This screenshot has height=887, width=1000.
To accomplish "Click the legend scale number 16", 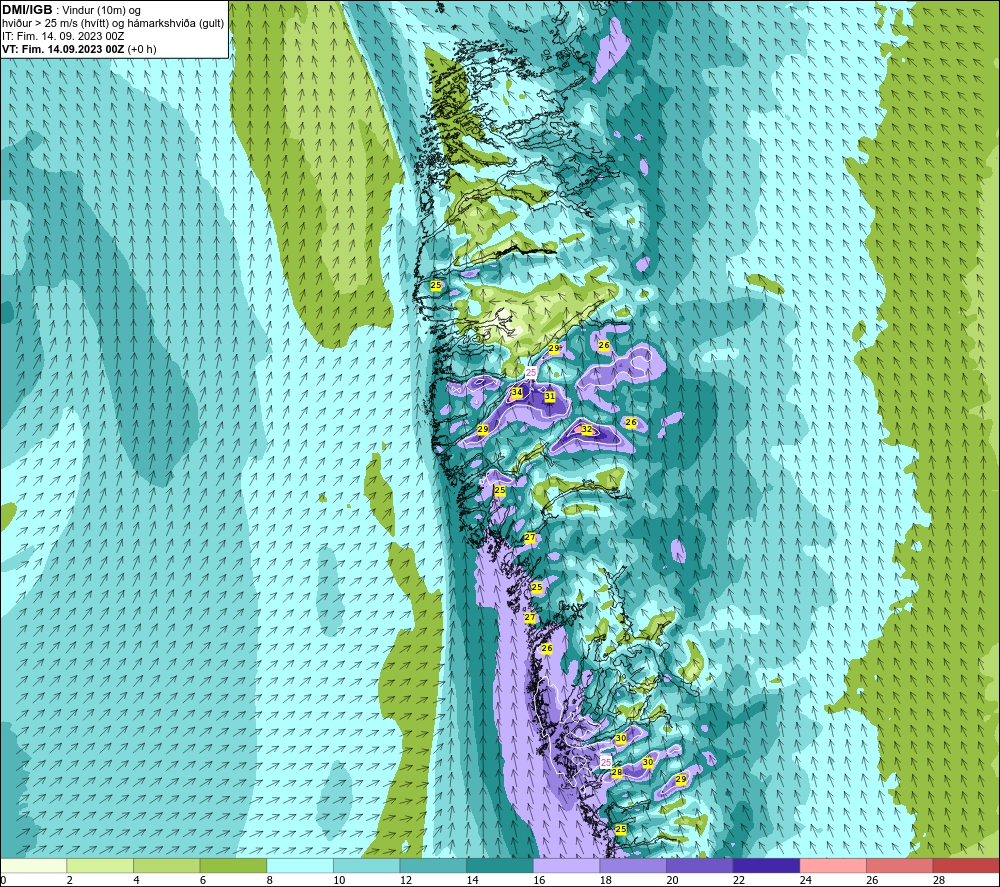I will tap(539, 880).
